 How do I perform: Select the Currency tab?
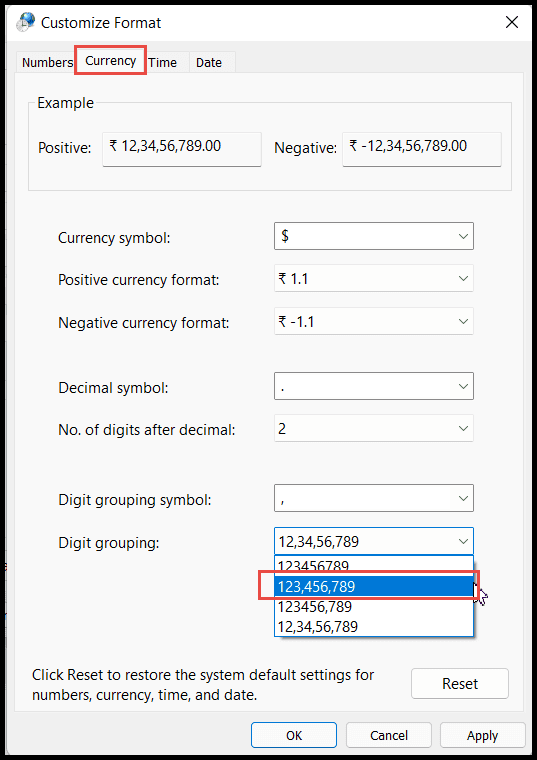click(111, 61)
